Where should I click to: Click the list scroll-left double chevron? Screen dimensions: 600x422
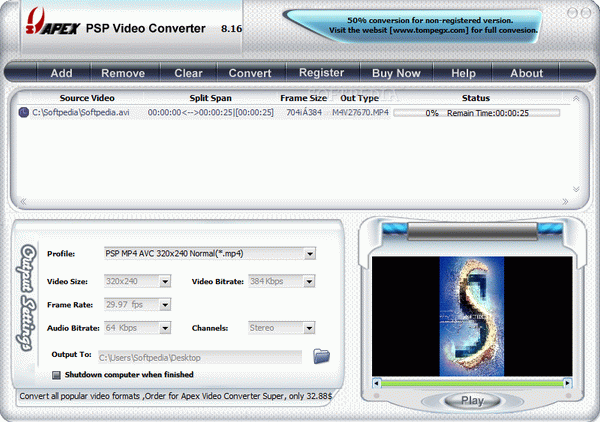tap(23, 202)
